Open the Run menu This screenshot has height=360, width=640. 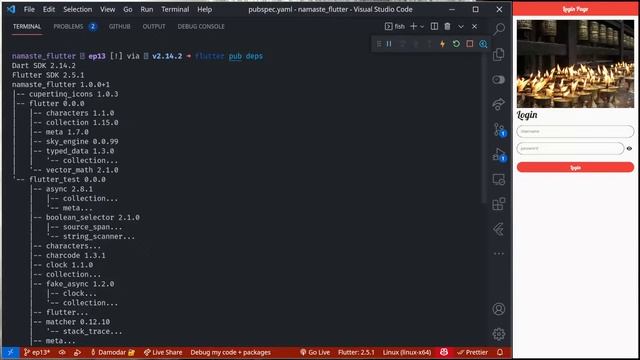click(147, 9)
